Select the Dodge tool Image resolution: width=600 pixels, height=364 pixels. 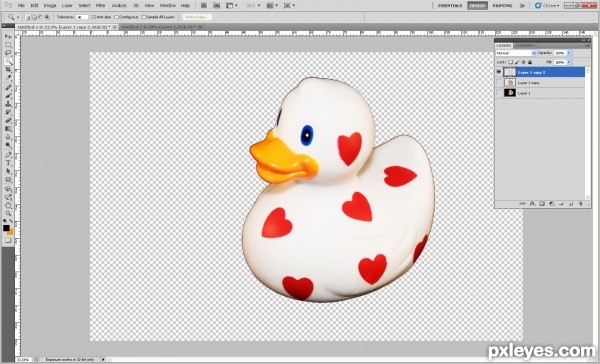[8, 146]
